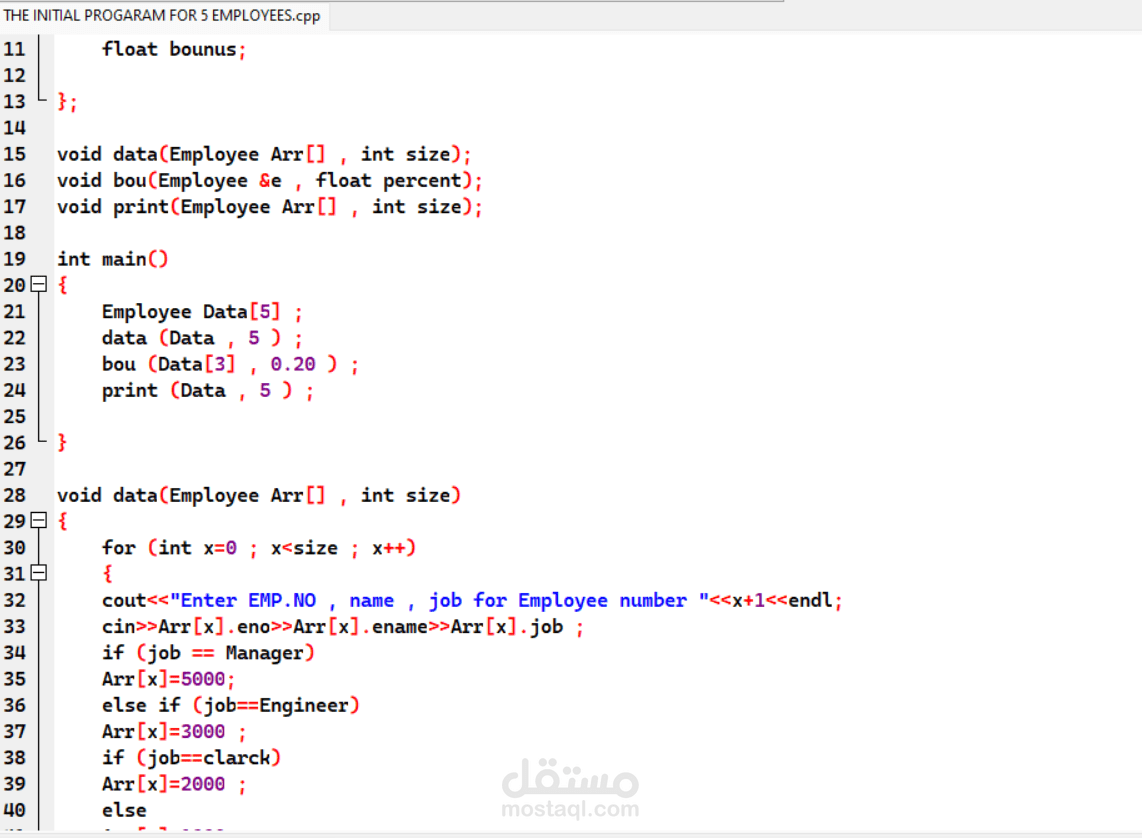Screen dimensions: 1142x838
Task: Collapse the data function fold at line 29
Action: tap(39, 521)
